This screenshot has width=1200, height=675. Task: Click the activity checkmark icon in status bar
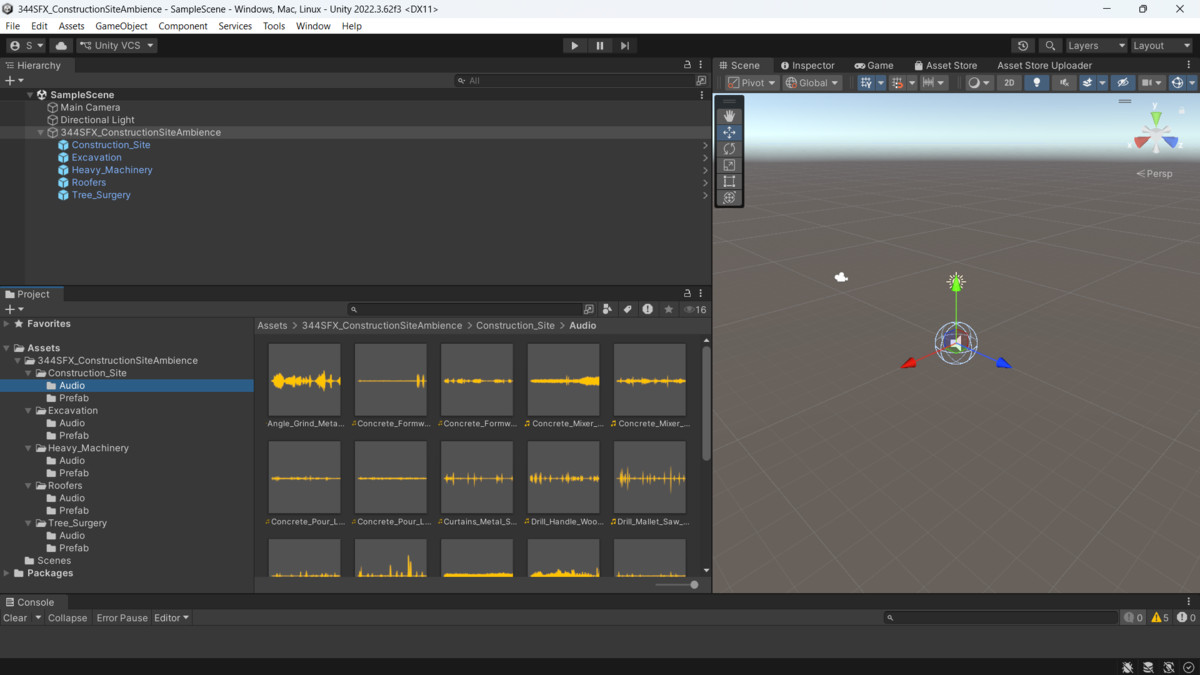[x=1188, y=667]
